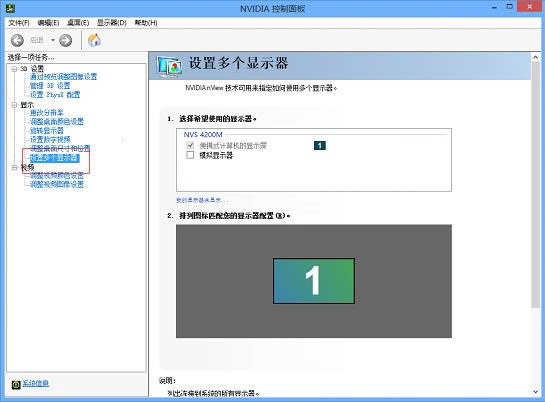Open the 帮助(H) menu

tap(146, 23)
